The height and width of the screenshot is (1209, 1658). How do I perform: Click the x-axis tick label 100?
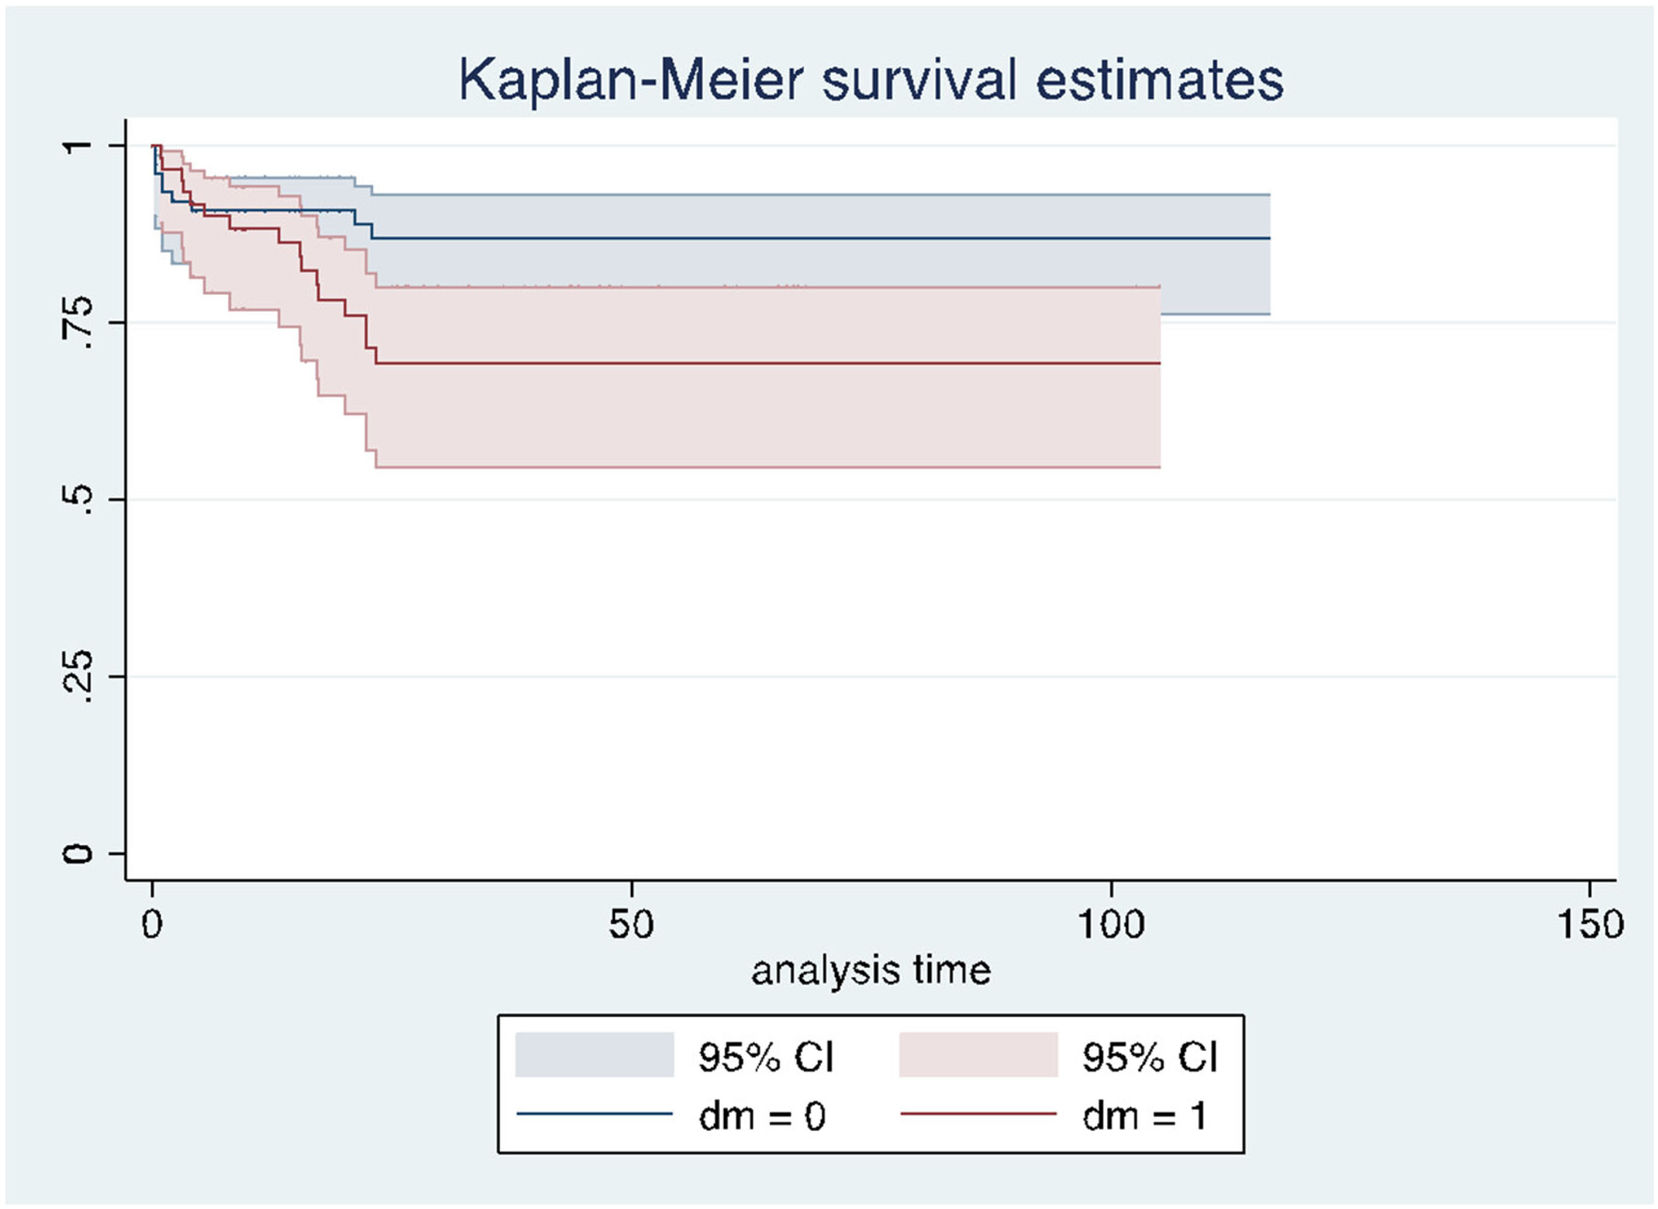point(1110,924)
